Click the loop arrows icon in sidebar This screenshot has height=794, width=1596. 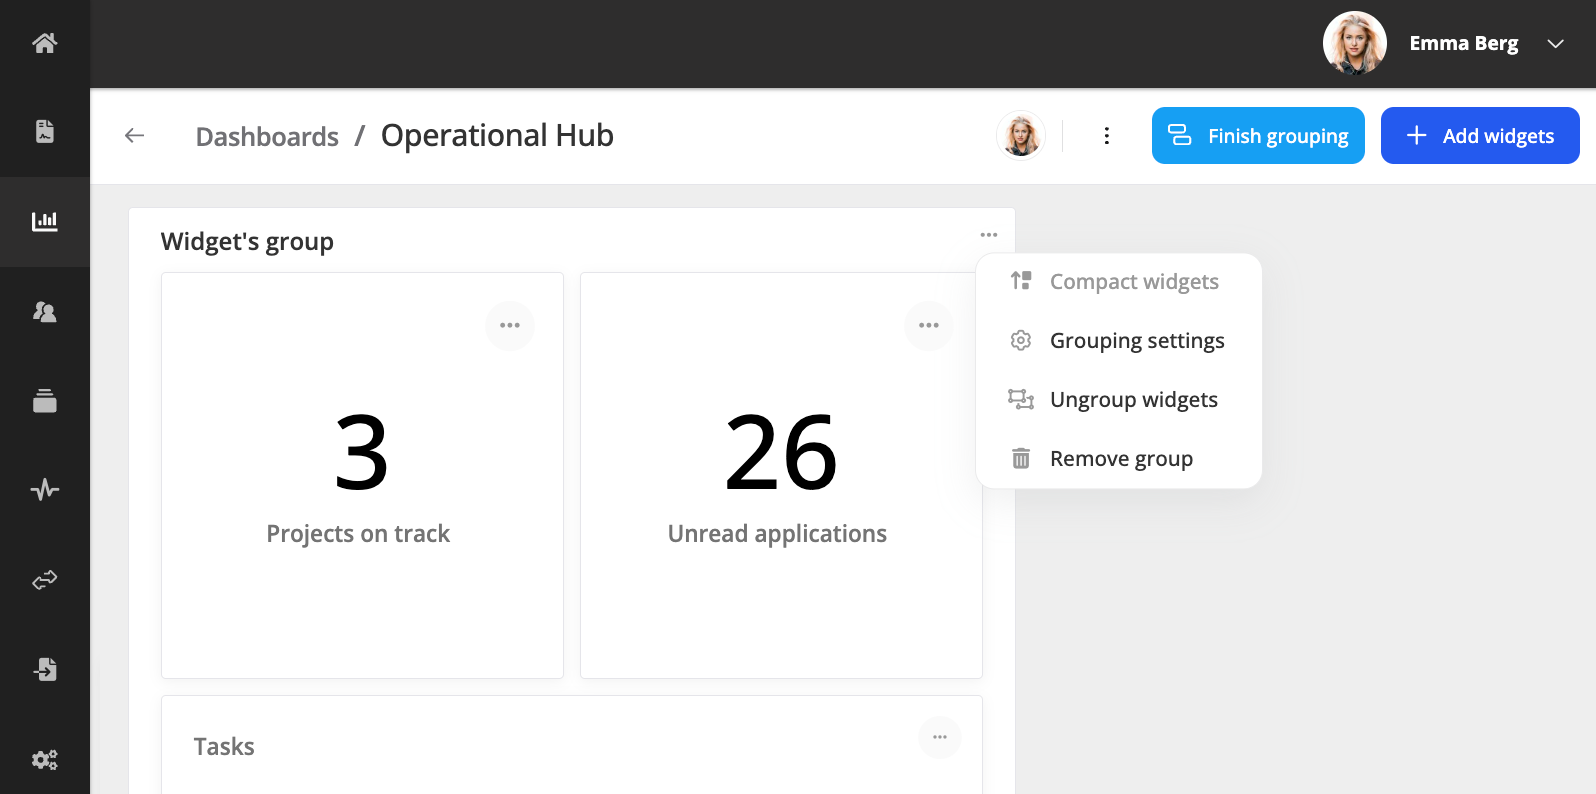pyautogui.click(x=44, y=580)
